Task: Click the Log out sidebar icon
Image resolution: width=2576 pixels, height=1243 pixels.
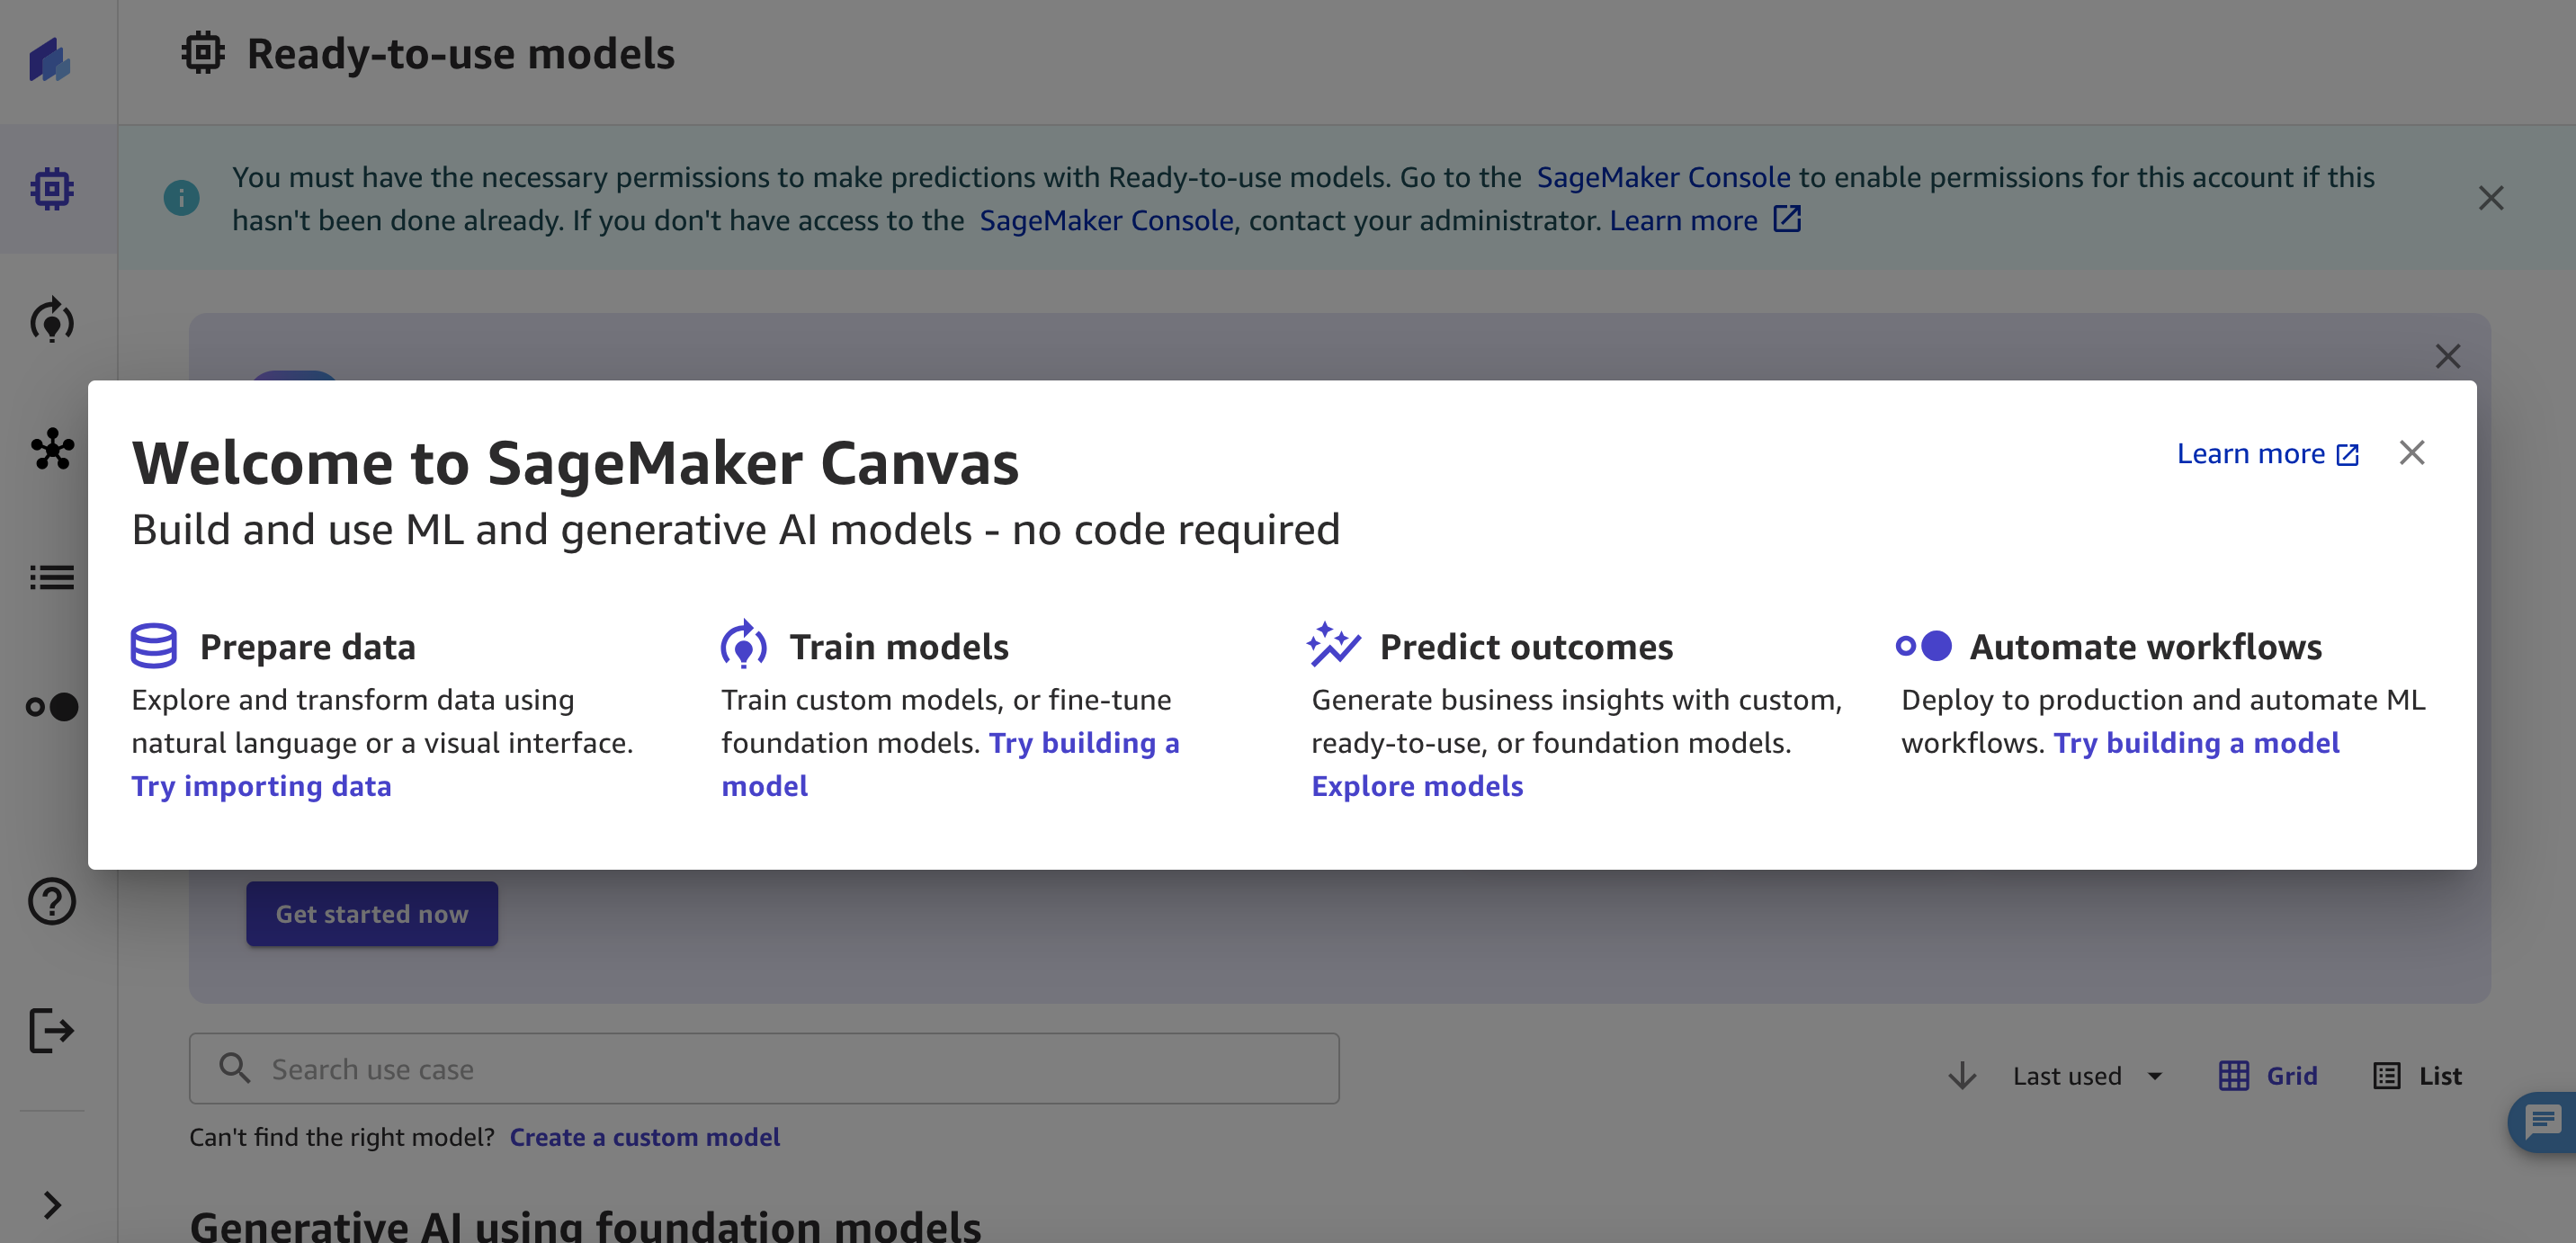Action: point(52,1030)
